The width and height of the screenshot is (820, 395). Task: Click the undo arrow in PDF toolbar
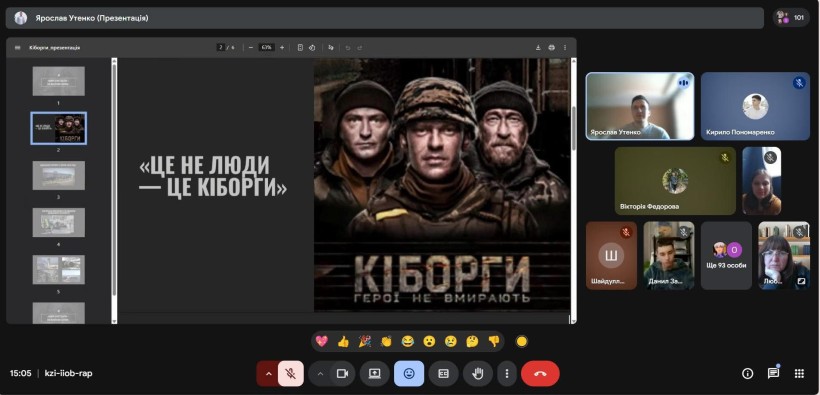pos(348,48)
